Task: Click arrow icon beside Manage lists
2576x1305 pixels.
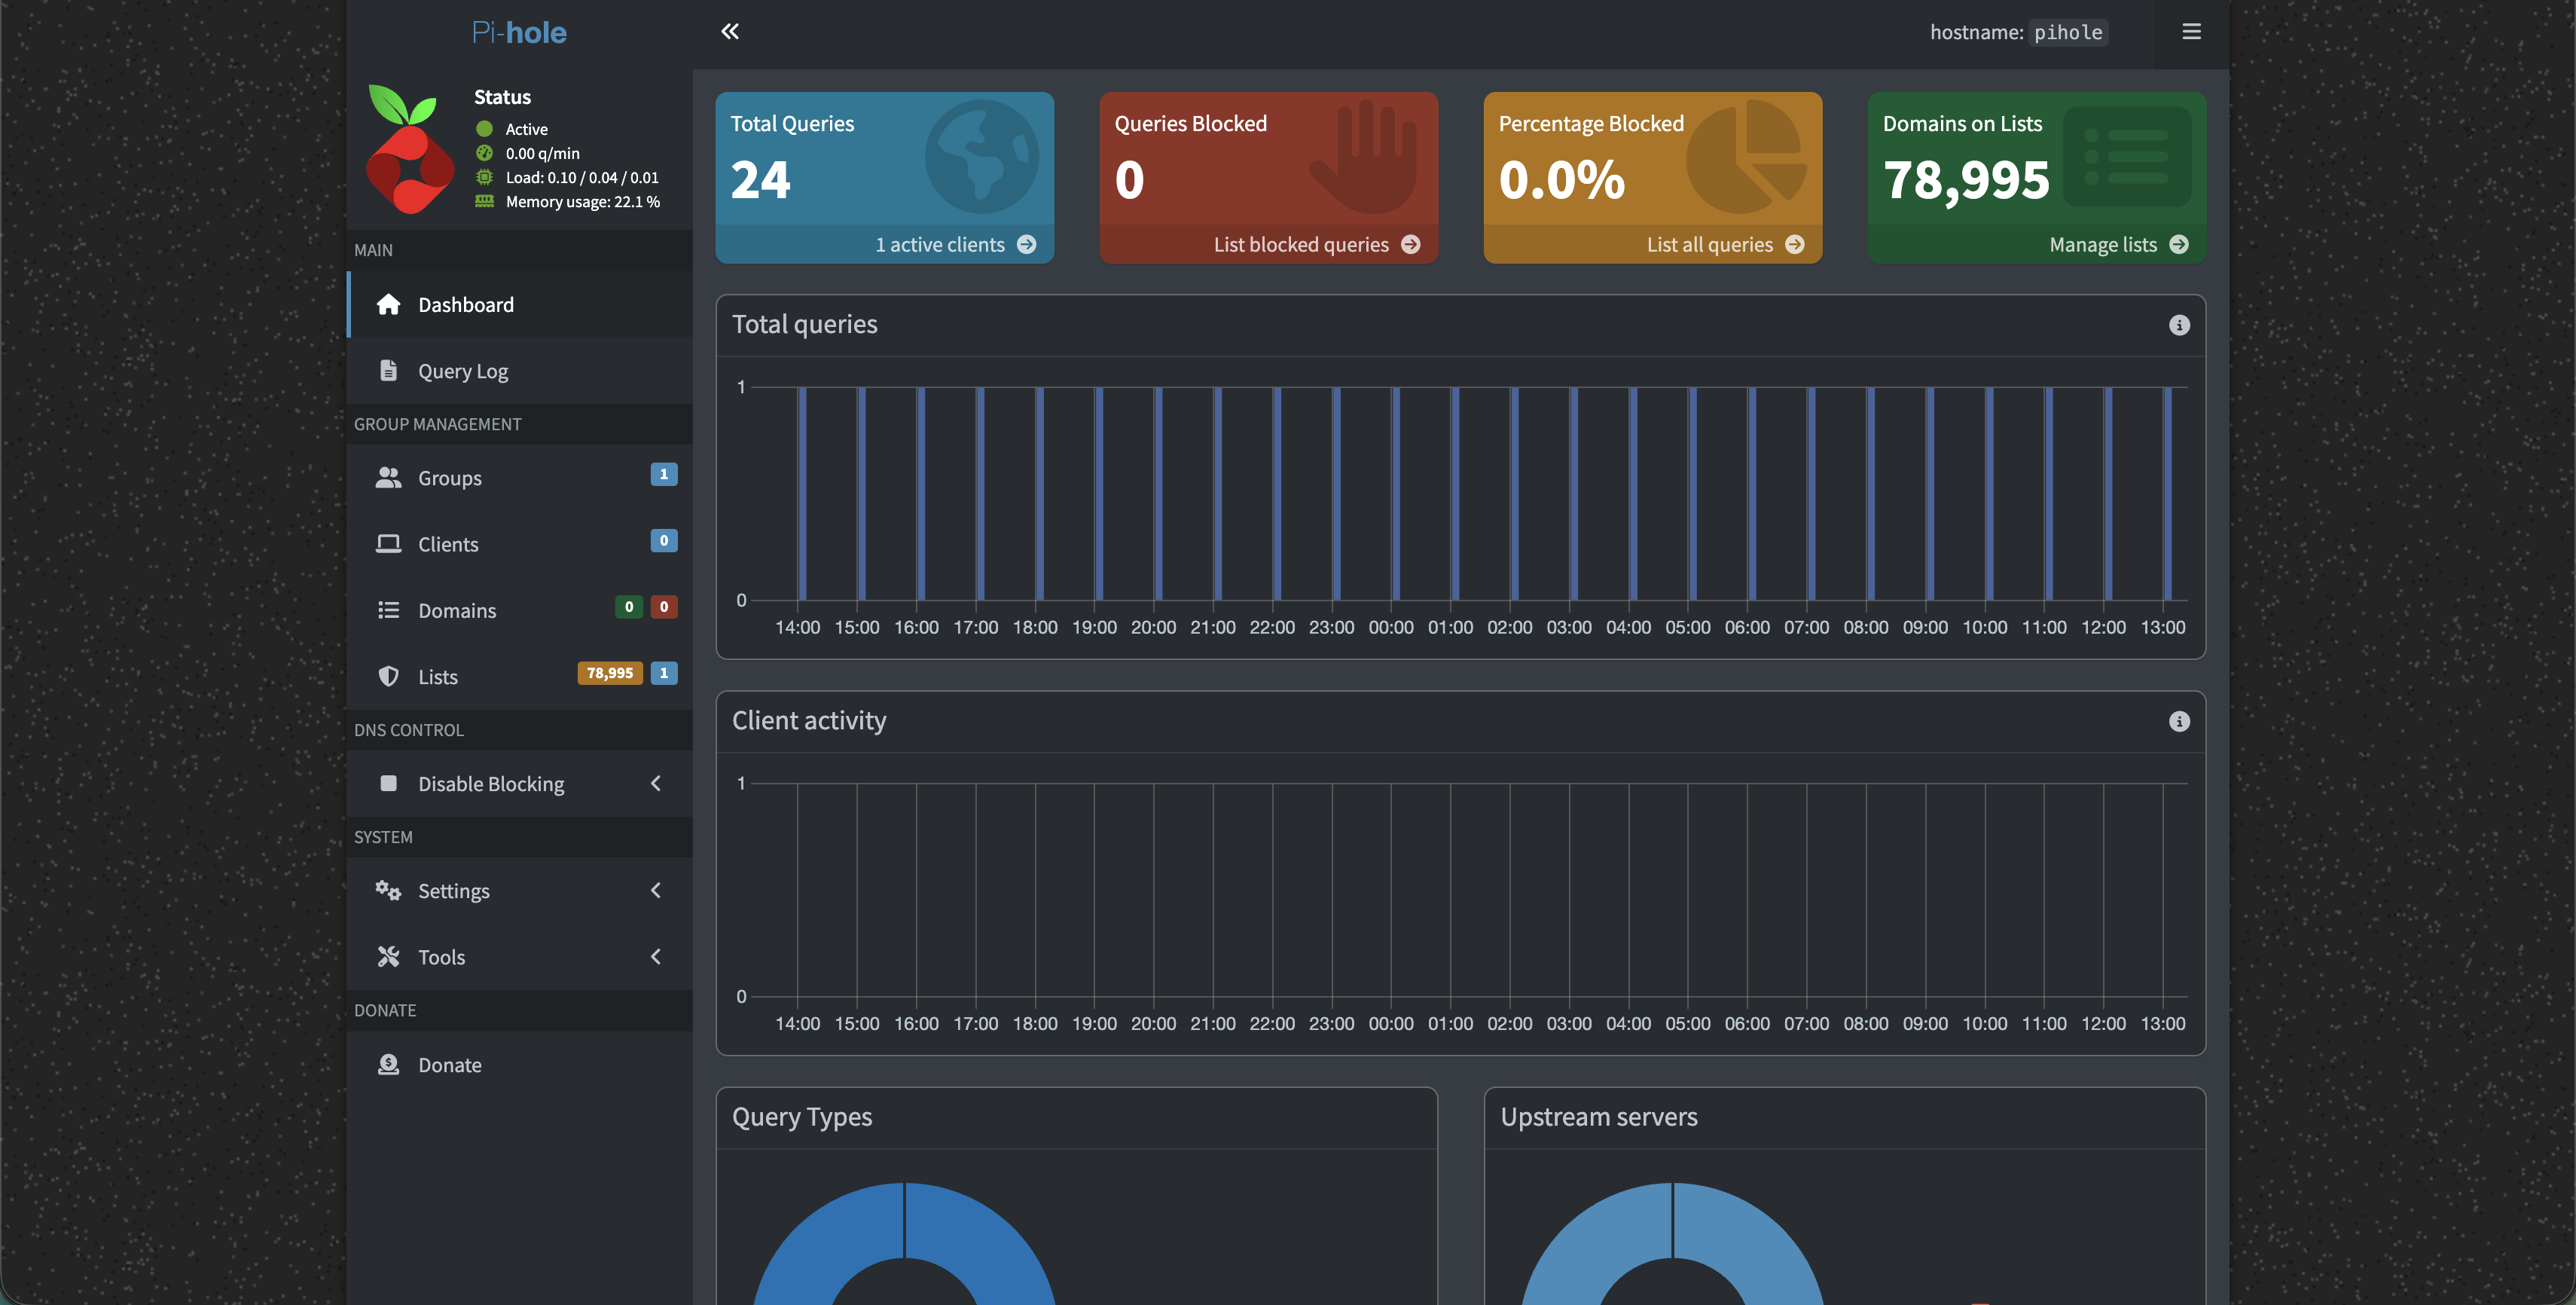Action: tap(2179, 245)
